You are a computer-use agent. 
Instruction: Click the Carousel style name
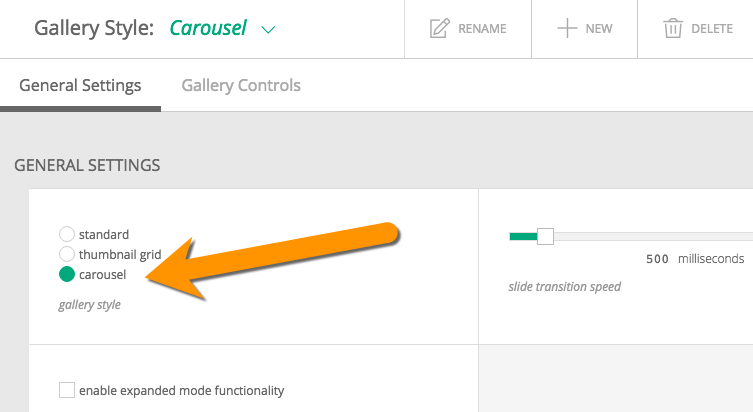208,28
